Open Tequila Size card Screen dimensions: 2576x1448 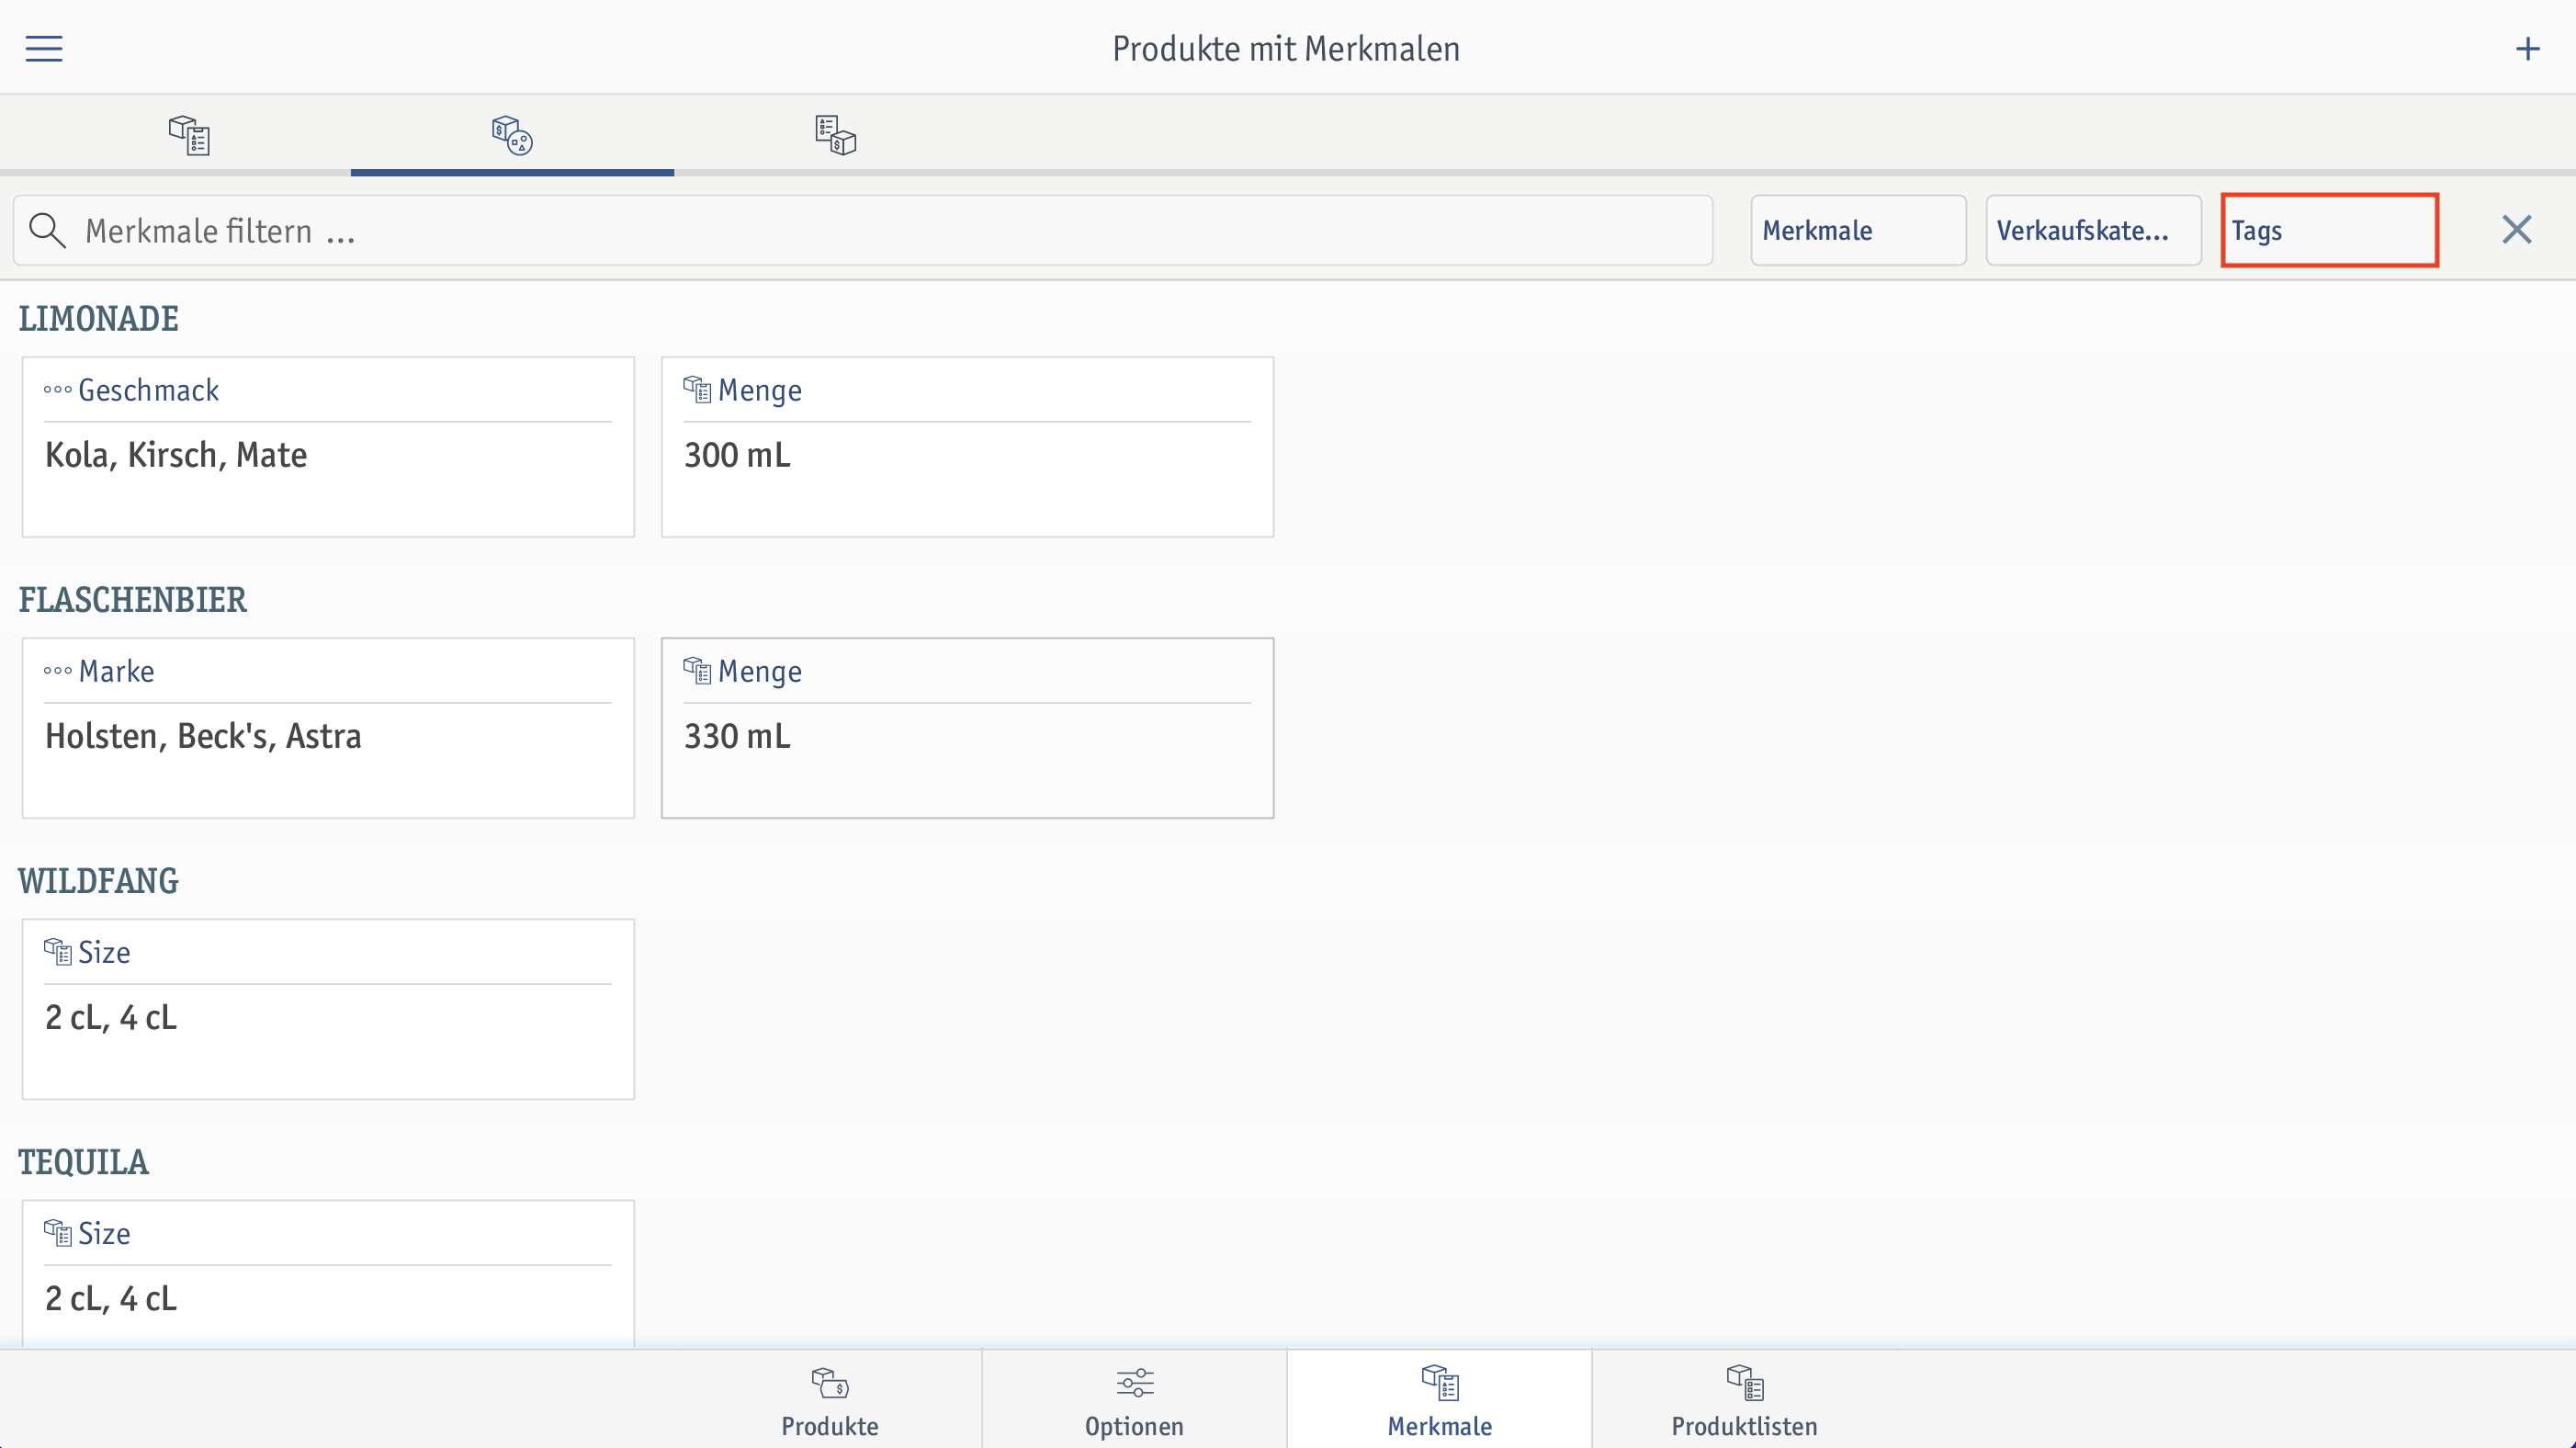point(328,1273)
